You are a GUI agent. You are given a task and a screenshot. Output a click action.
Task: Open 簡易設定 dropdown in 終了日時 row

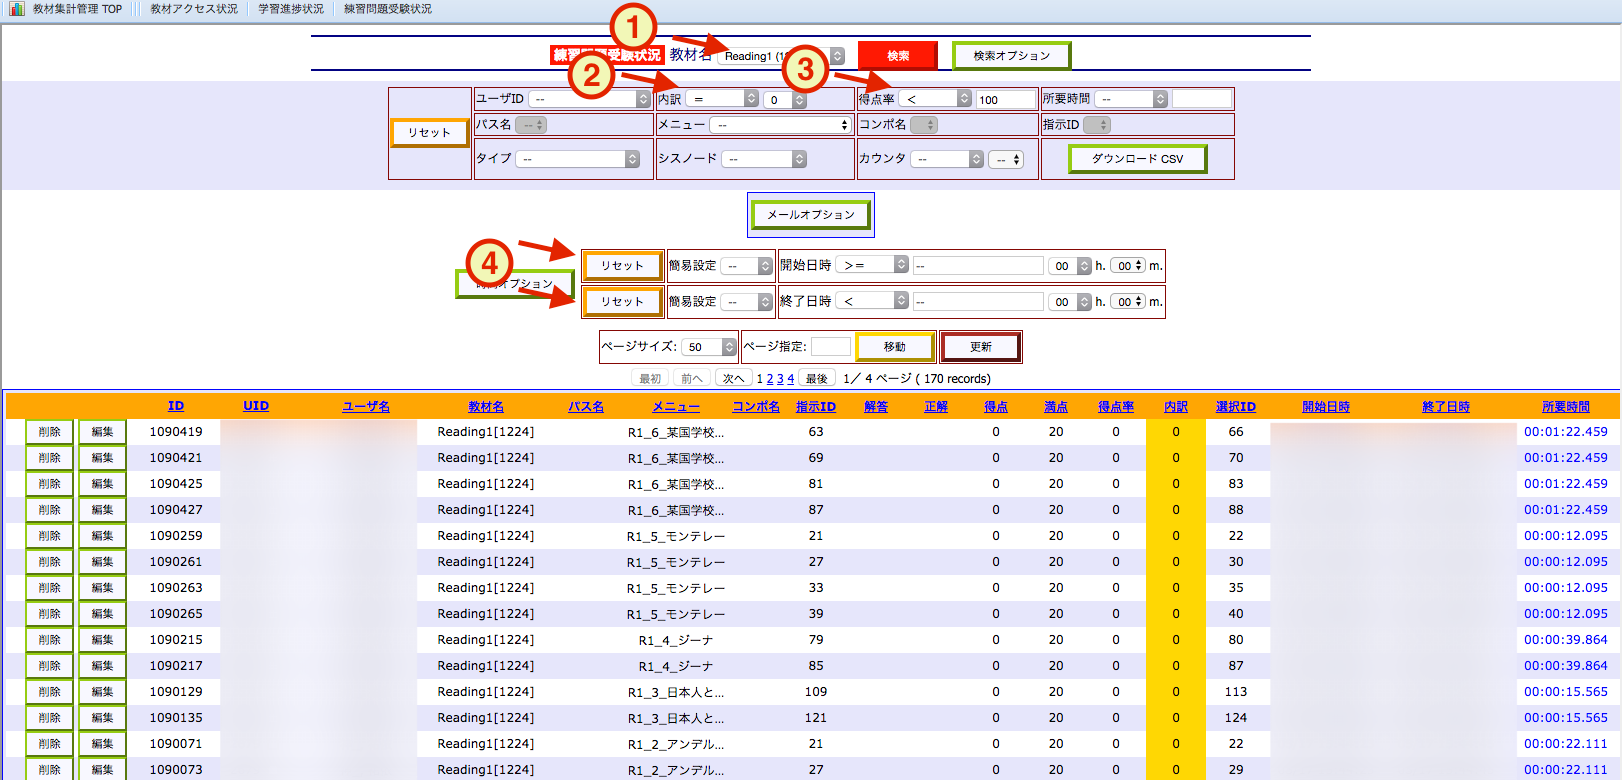click(x=747, y=302)
